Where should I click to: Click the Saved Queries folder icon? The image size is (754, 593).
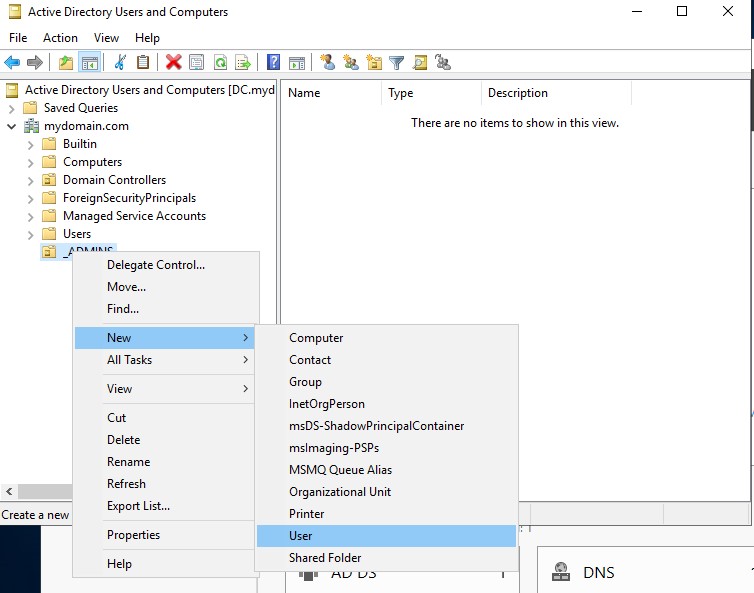30,108
